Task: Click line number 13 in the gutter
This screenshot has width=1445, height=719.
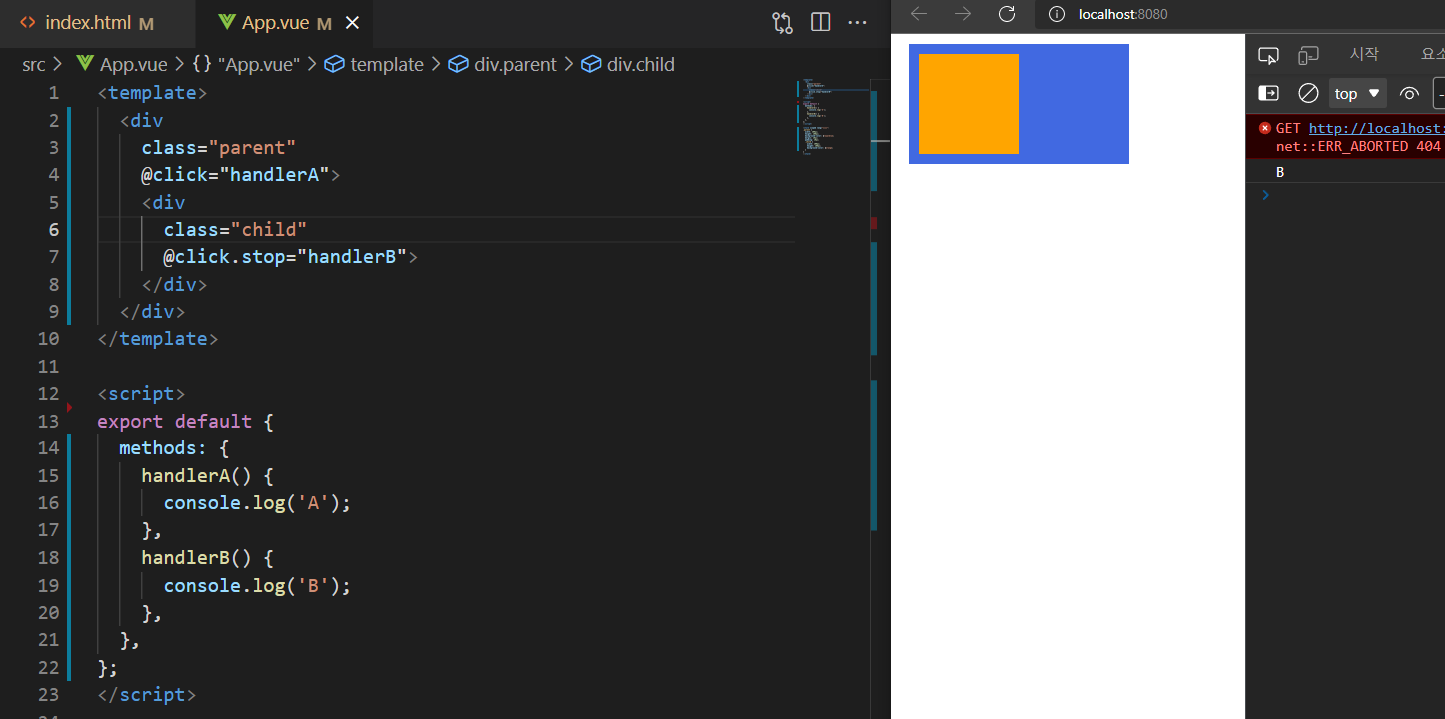Action: [x=48, y=421]
